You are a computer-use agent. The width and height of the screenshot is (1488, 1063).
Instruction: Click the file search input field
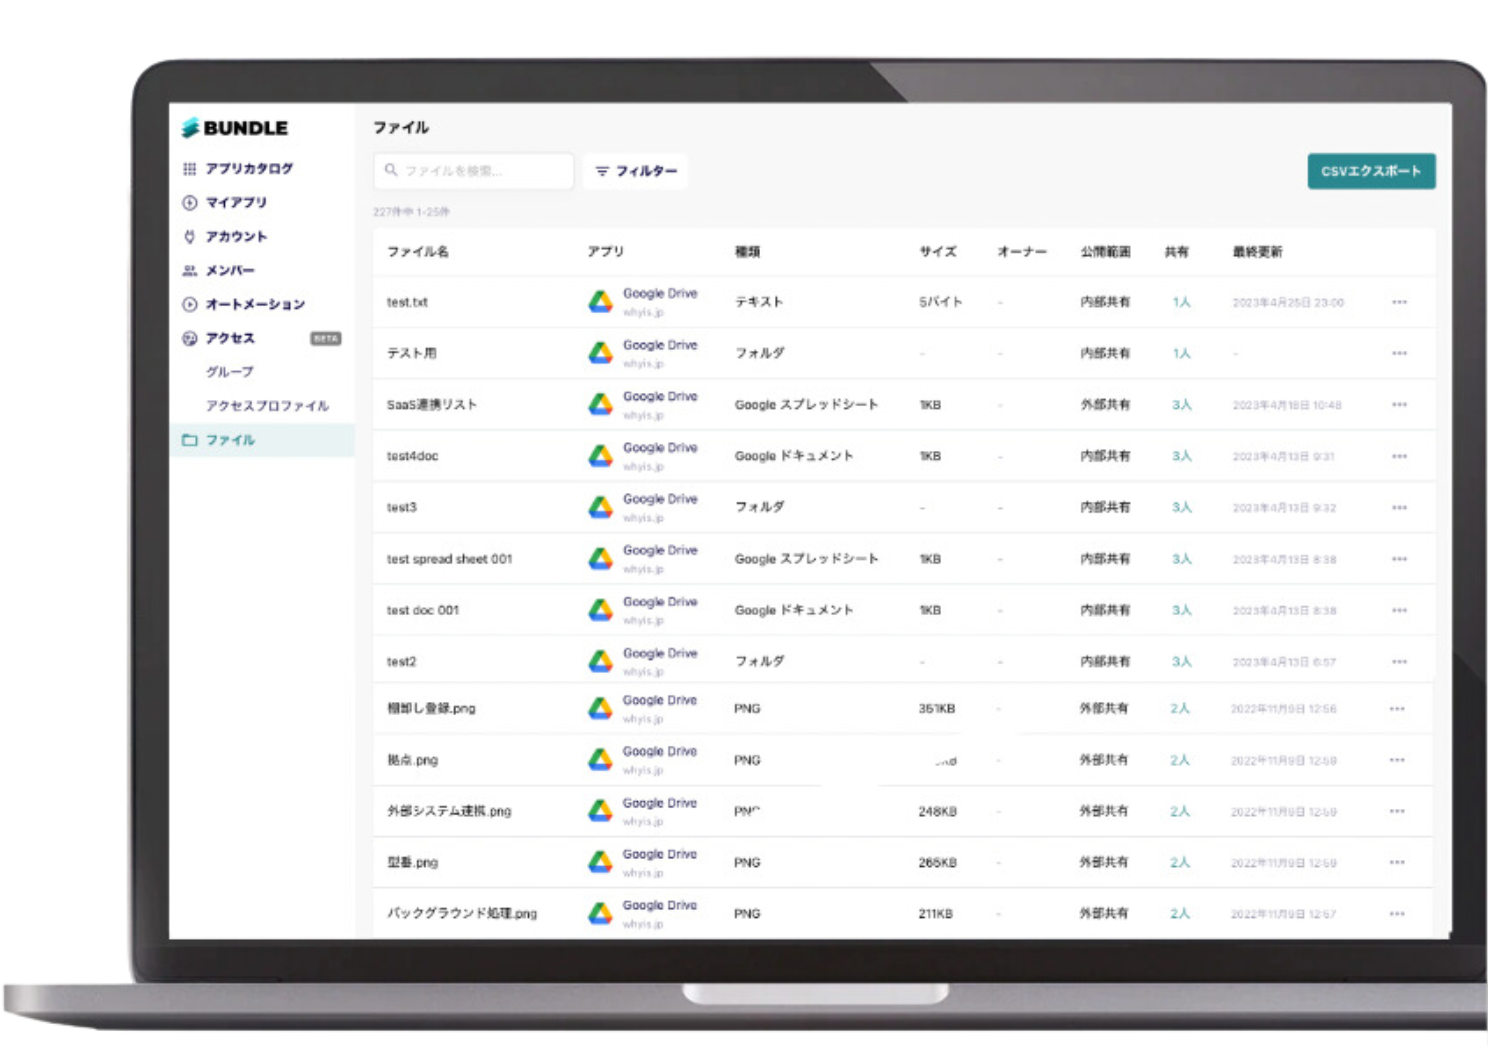(x=474, y=171)
